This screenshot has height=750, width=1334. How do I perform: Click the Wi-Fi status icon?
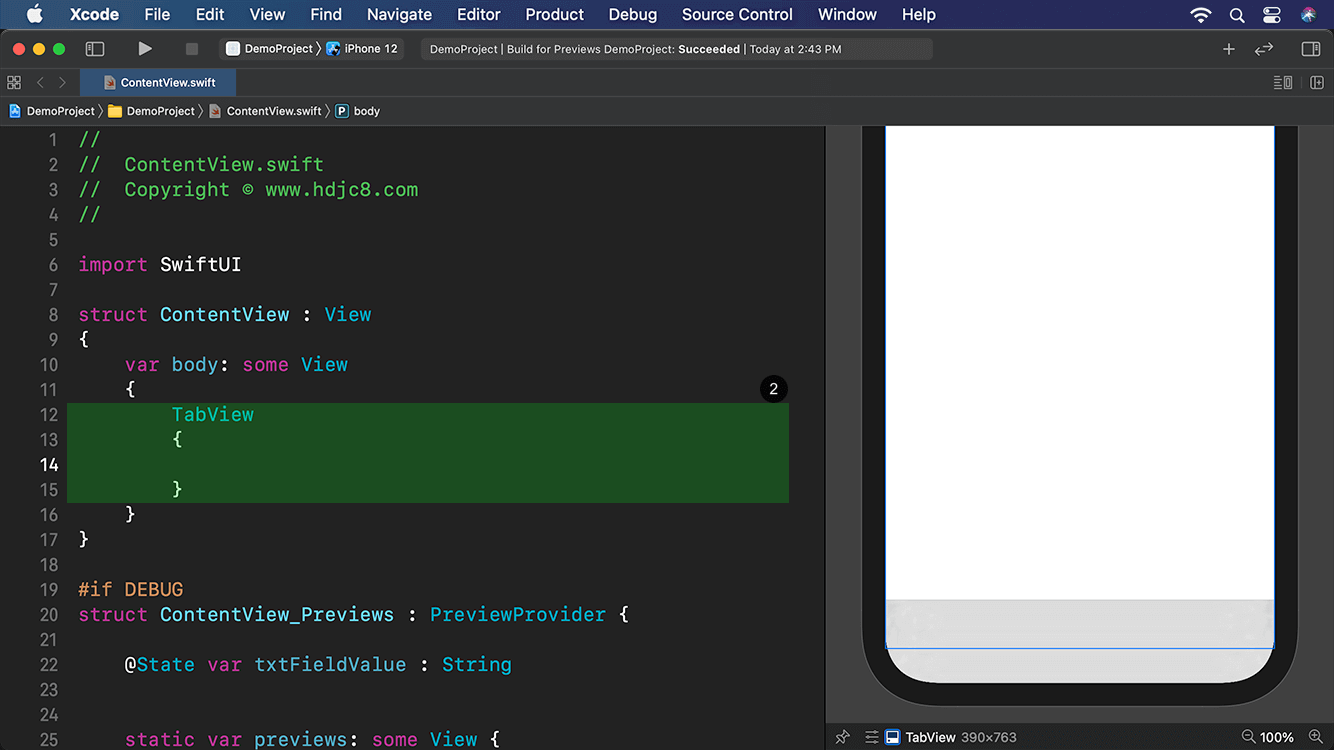tap(1201, 14)
